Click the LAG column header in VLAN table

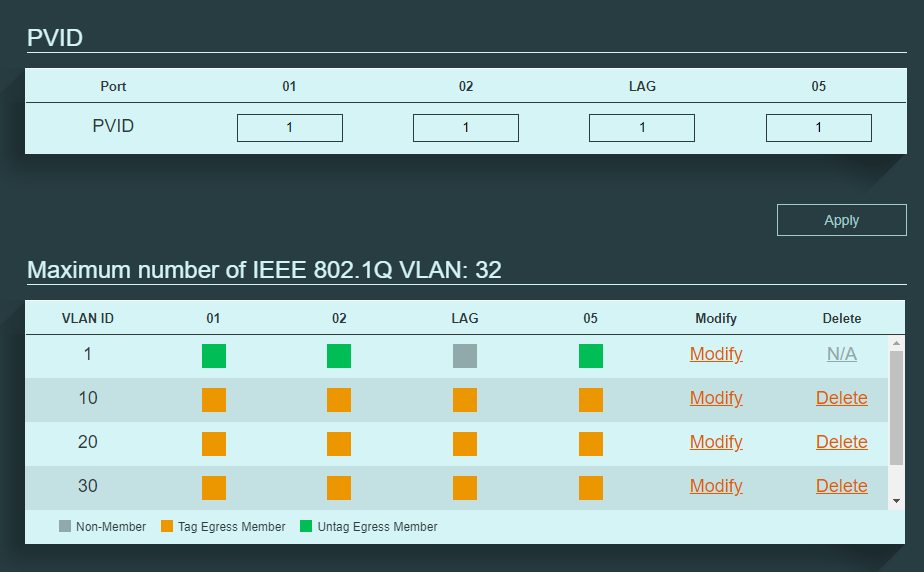465,319
